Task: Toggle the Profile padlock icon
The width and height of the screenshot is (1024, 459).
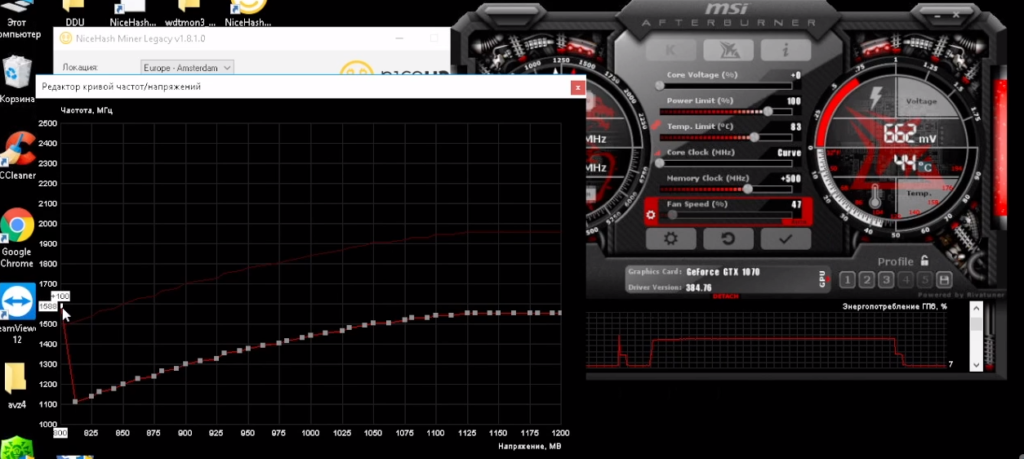Action: tap(925, 261)
